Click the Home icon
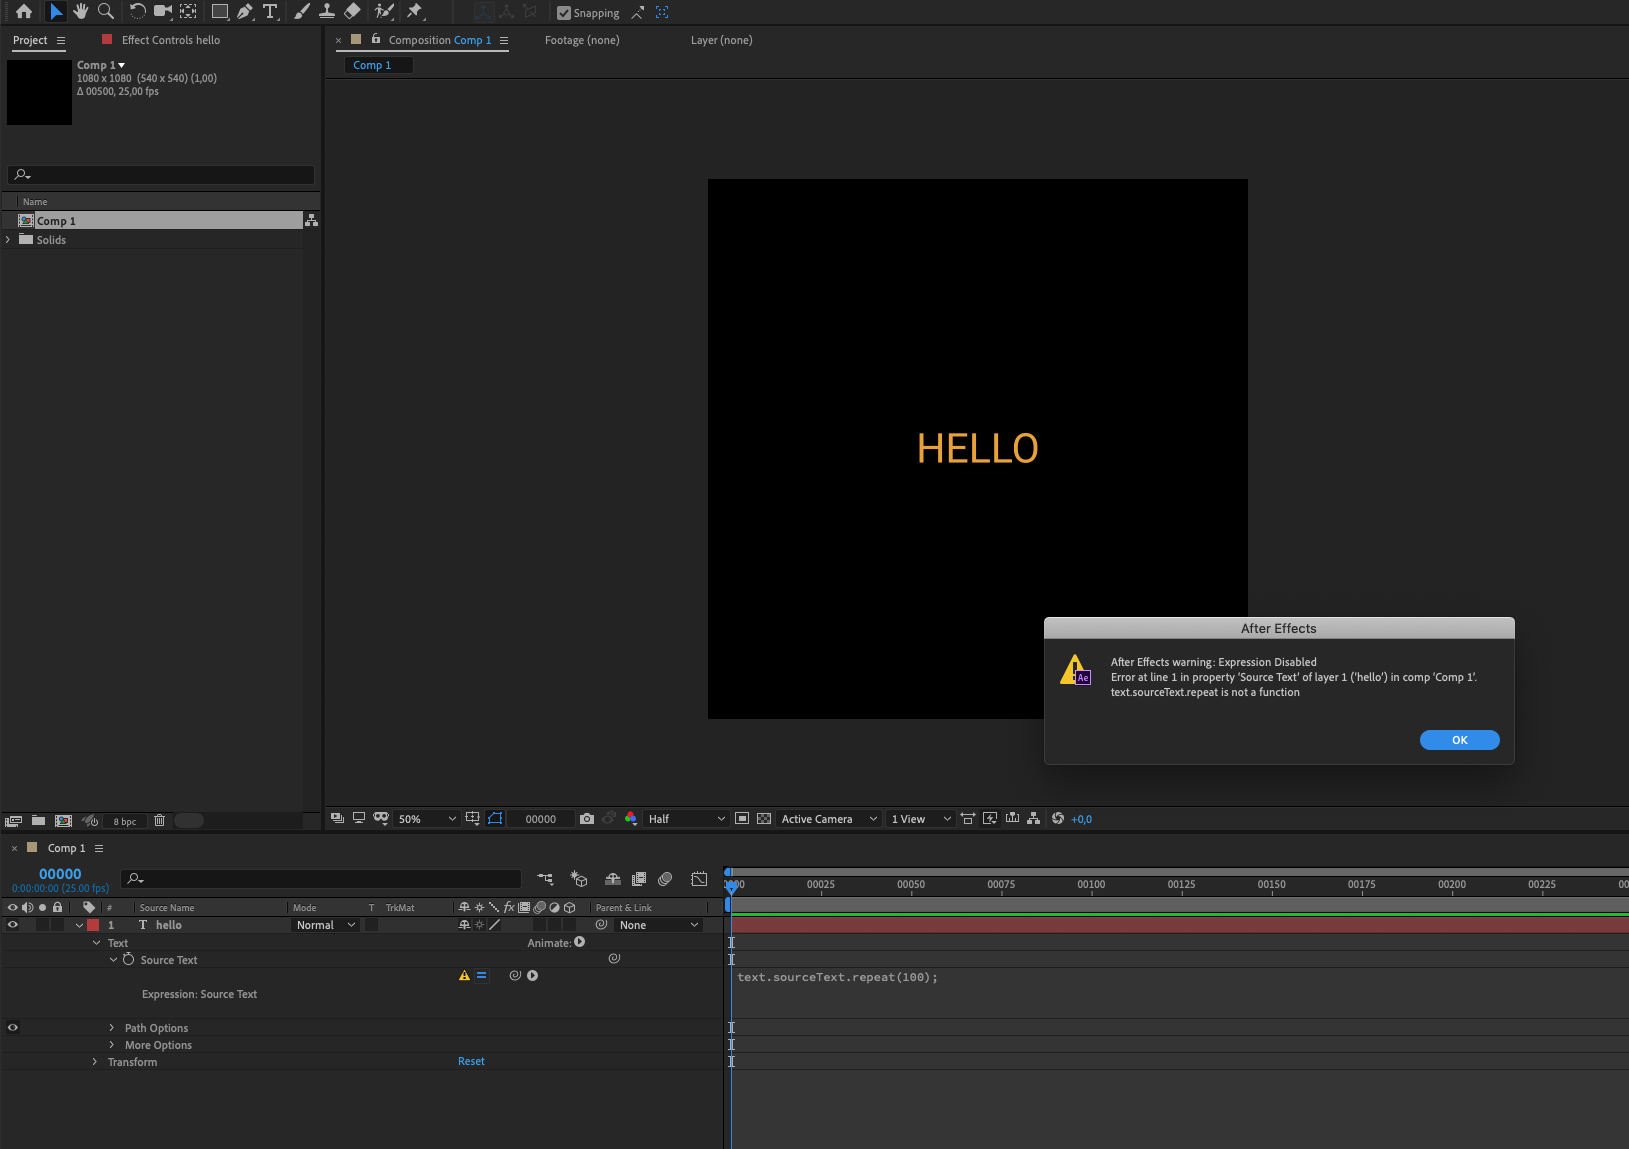The height and width of the screenshot is (1149, 1629). pos(24,12)
